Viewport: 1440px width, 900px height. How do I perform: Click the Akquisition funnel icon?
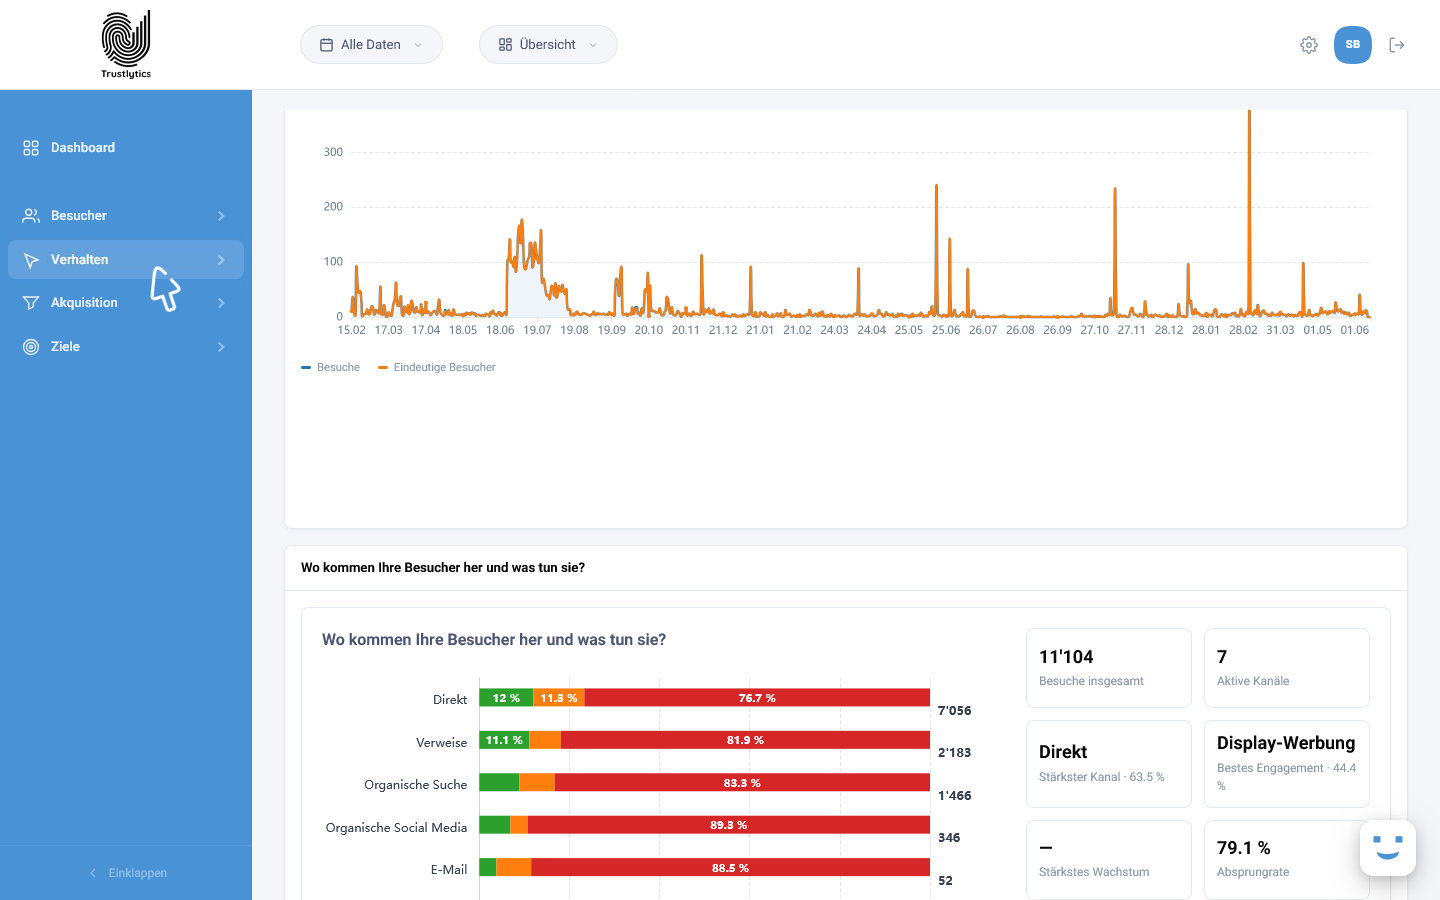[31, 303]
